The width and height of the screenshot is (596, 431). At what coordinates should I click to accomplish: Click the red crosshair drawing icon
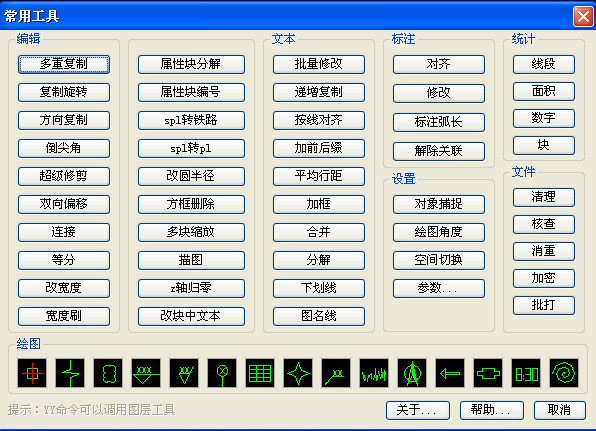coord(32,373)
